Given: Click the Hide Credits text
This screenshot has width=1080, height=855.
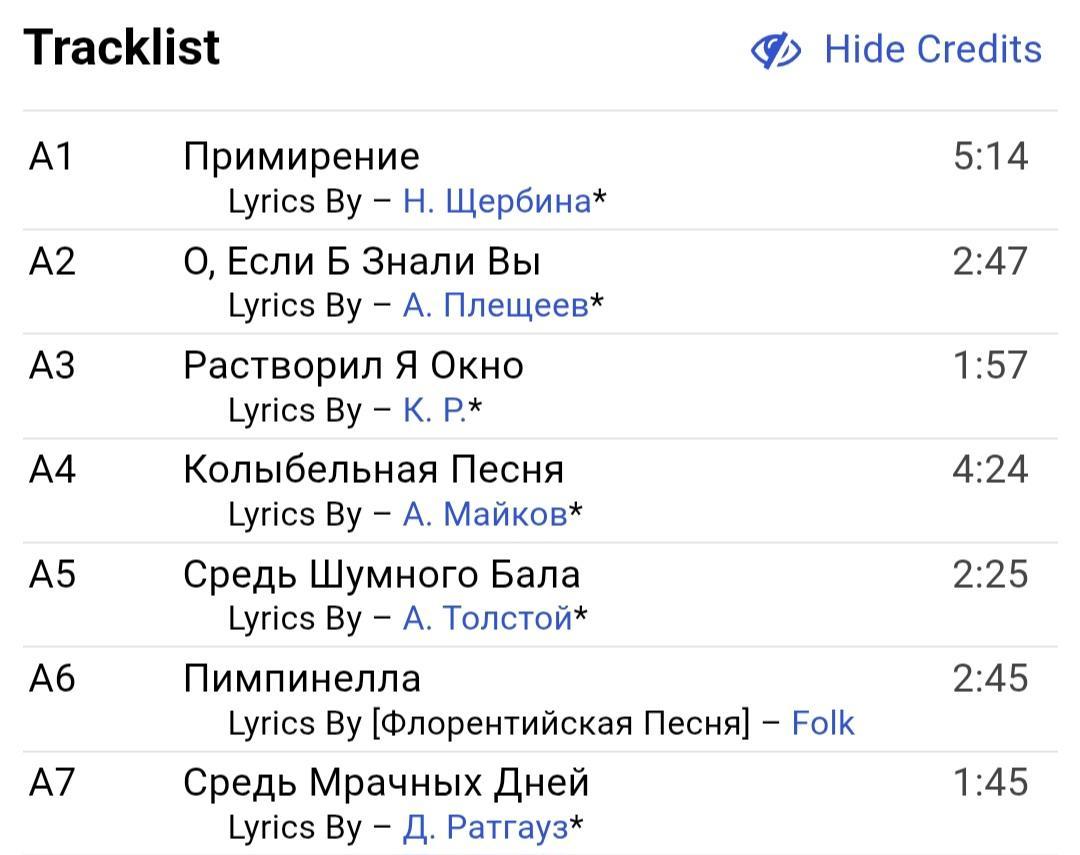Looking at the screenshot, I should pyautogui.click(x=932, y=49).
